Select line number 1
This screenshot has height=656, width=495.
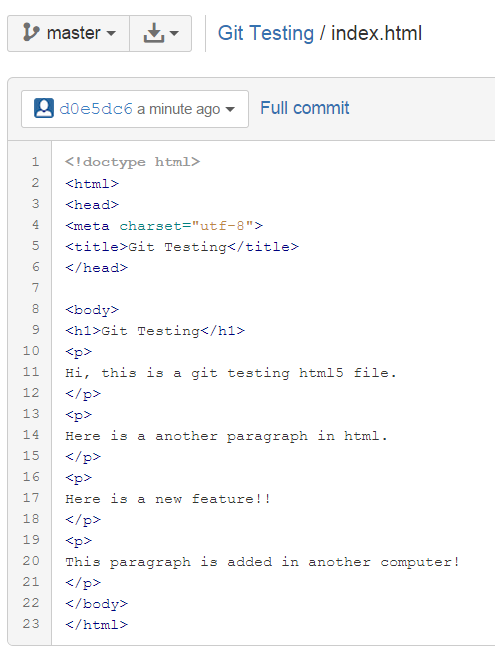[35, 162]
